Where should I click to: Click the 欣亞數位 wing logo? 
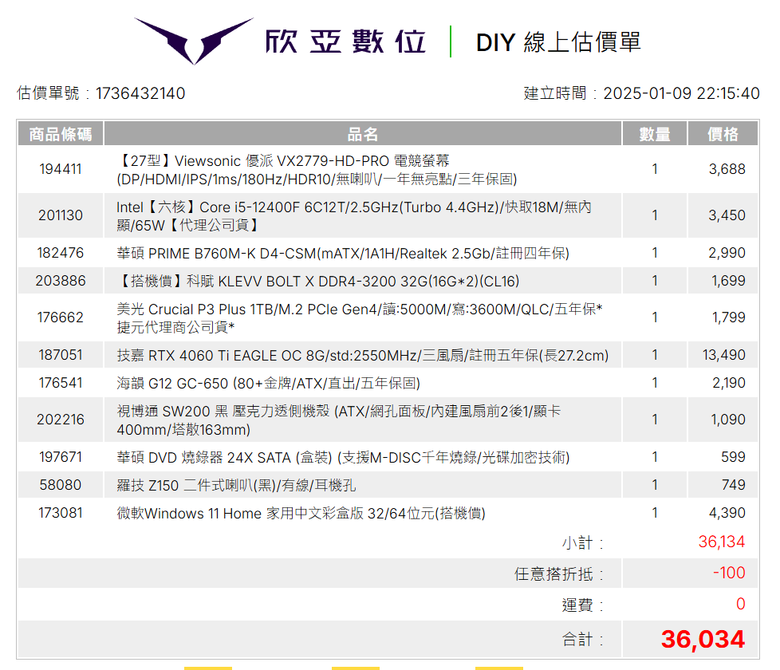(194, 41)
